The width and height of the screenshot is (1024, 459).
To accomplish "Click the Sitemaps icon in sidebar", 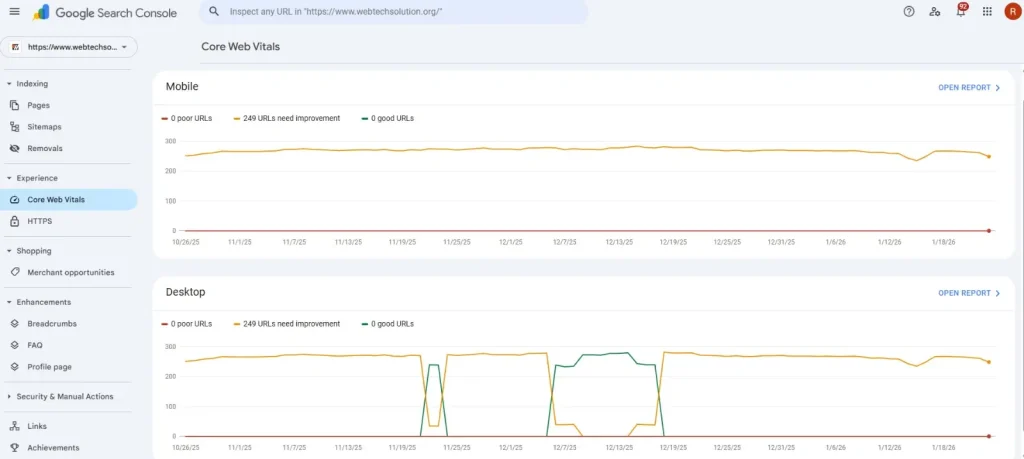I will pos(15,127).
